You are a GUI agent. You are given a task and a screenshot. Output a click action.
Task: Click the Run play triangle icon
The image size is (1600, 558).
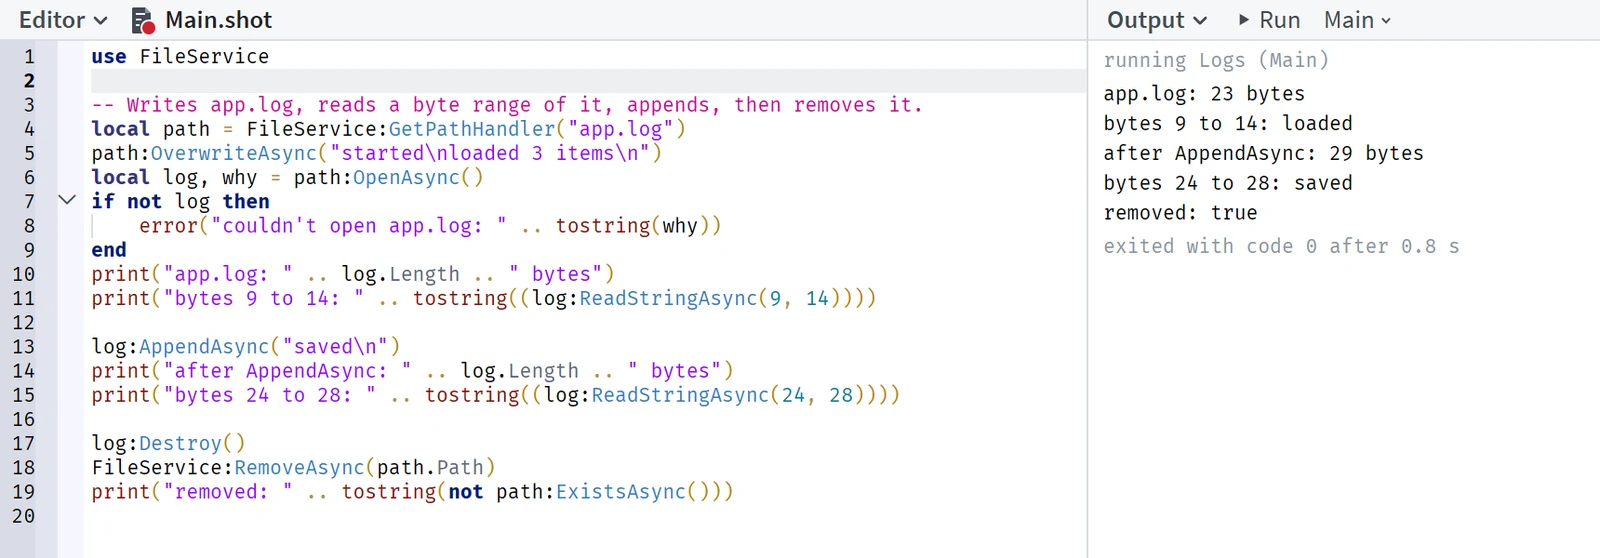1244,20
